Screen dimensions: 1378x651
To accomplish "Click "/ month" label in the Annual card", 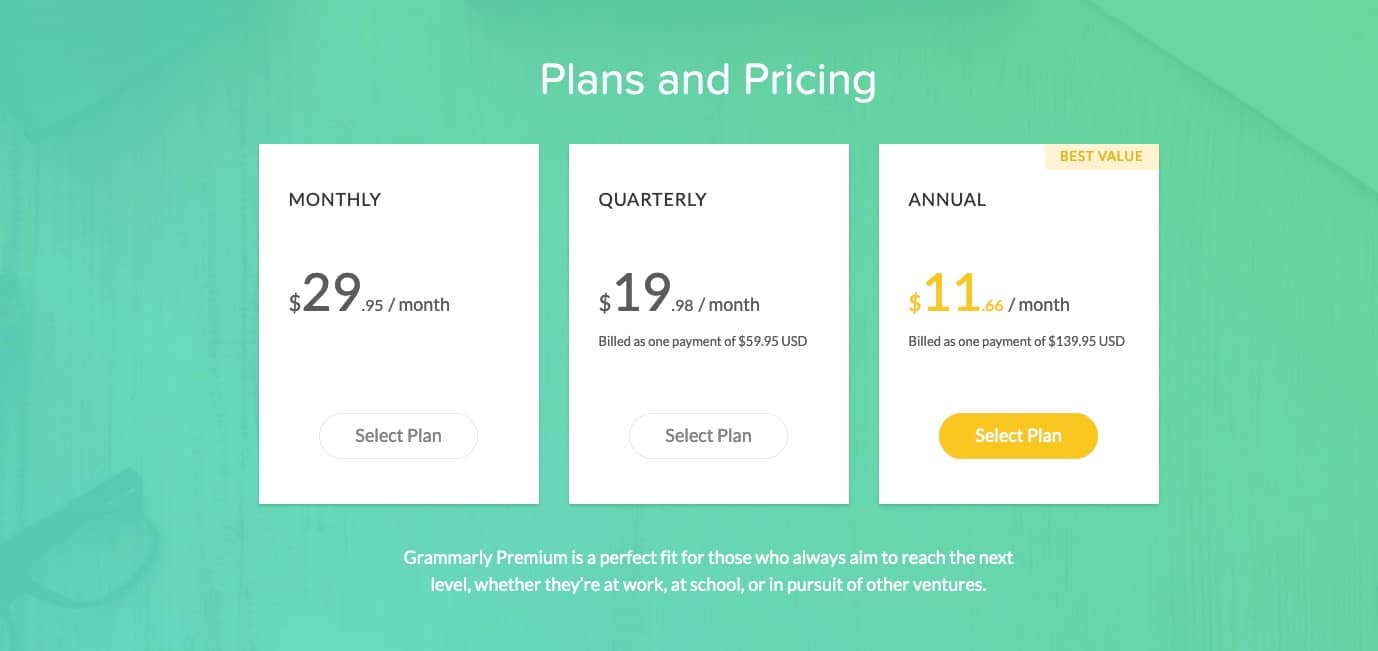I will (1039, 305).
